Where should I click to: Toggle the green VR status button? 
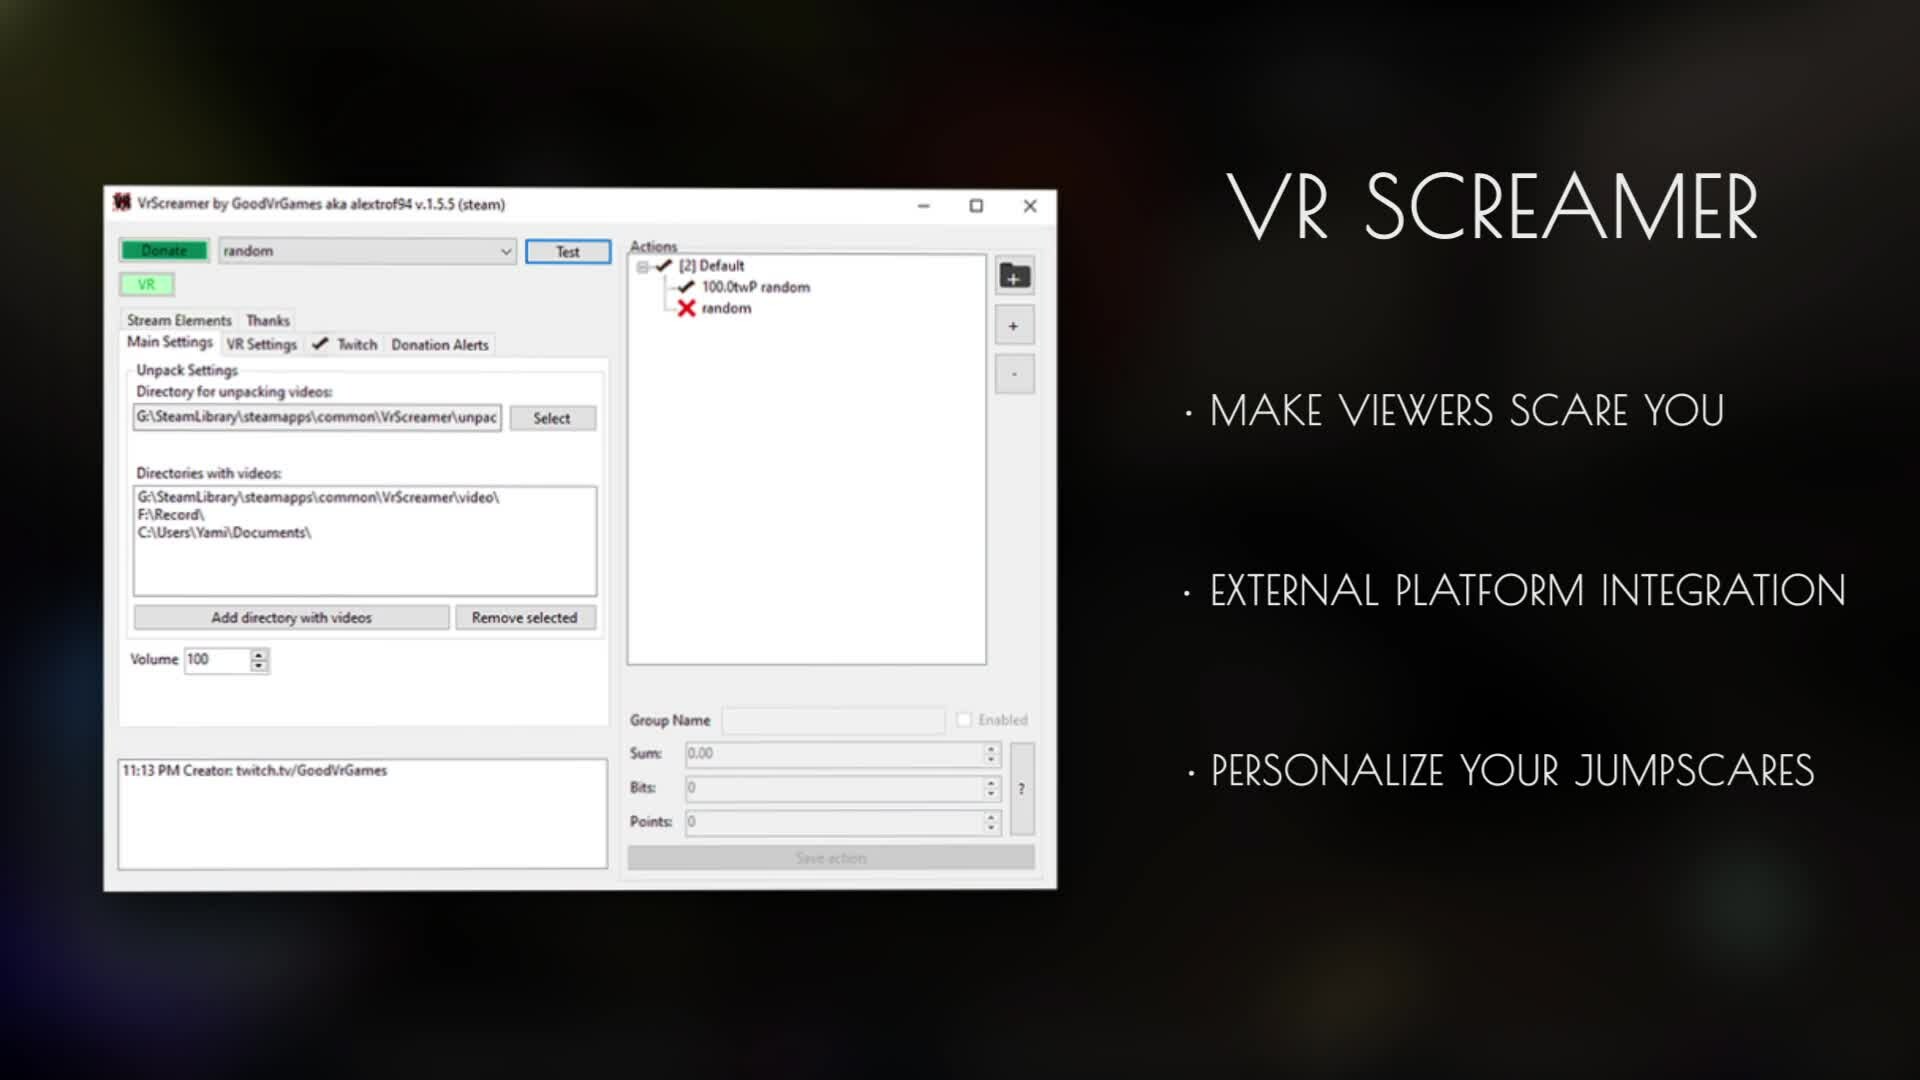(147, 285)
